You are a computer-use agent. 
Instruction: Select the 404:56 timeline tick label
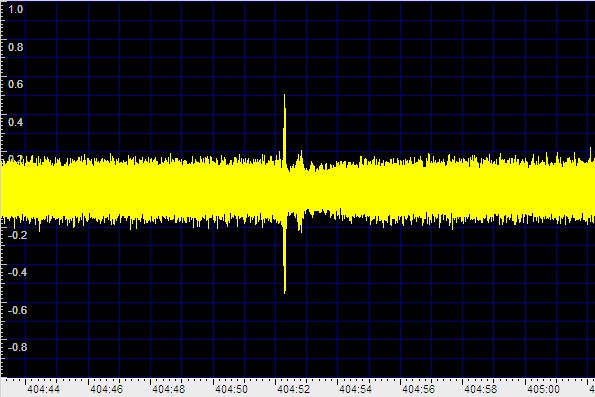(x=418, y=389)
